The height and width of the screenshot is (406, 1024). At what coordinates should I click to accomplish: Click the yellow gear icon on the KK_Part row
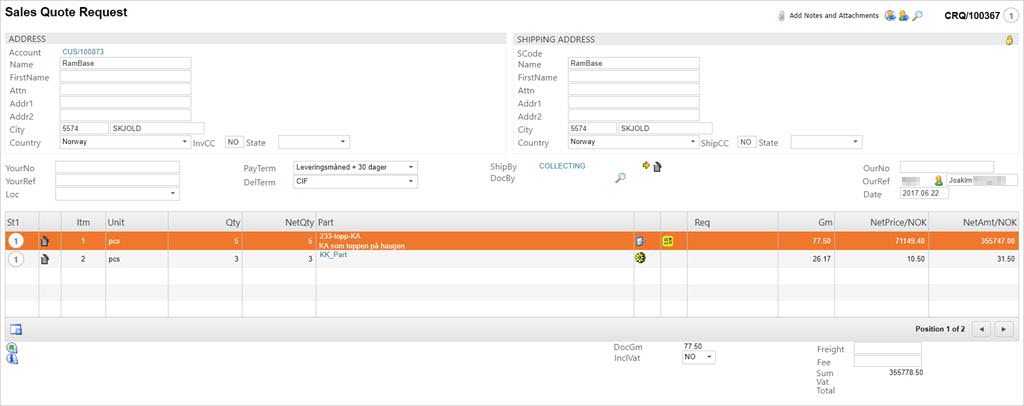pyautogui.click(x=641, y=258)
